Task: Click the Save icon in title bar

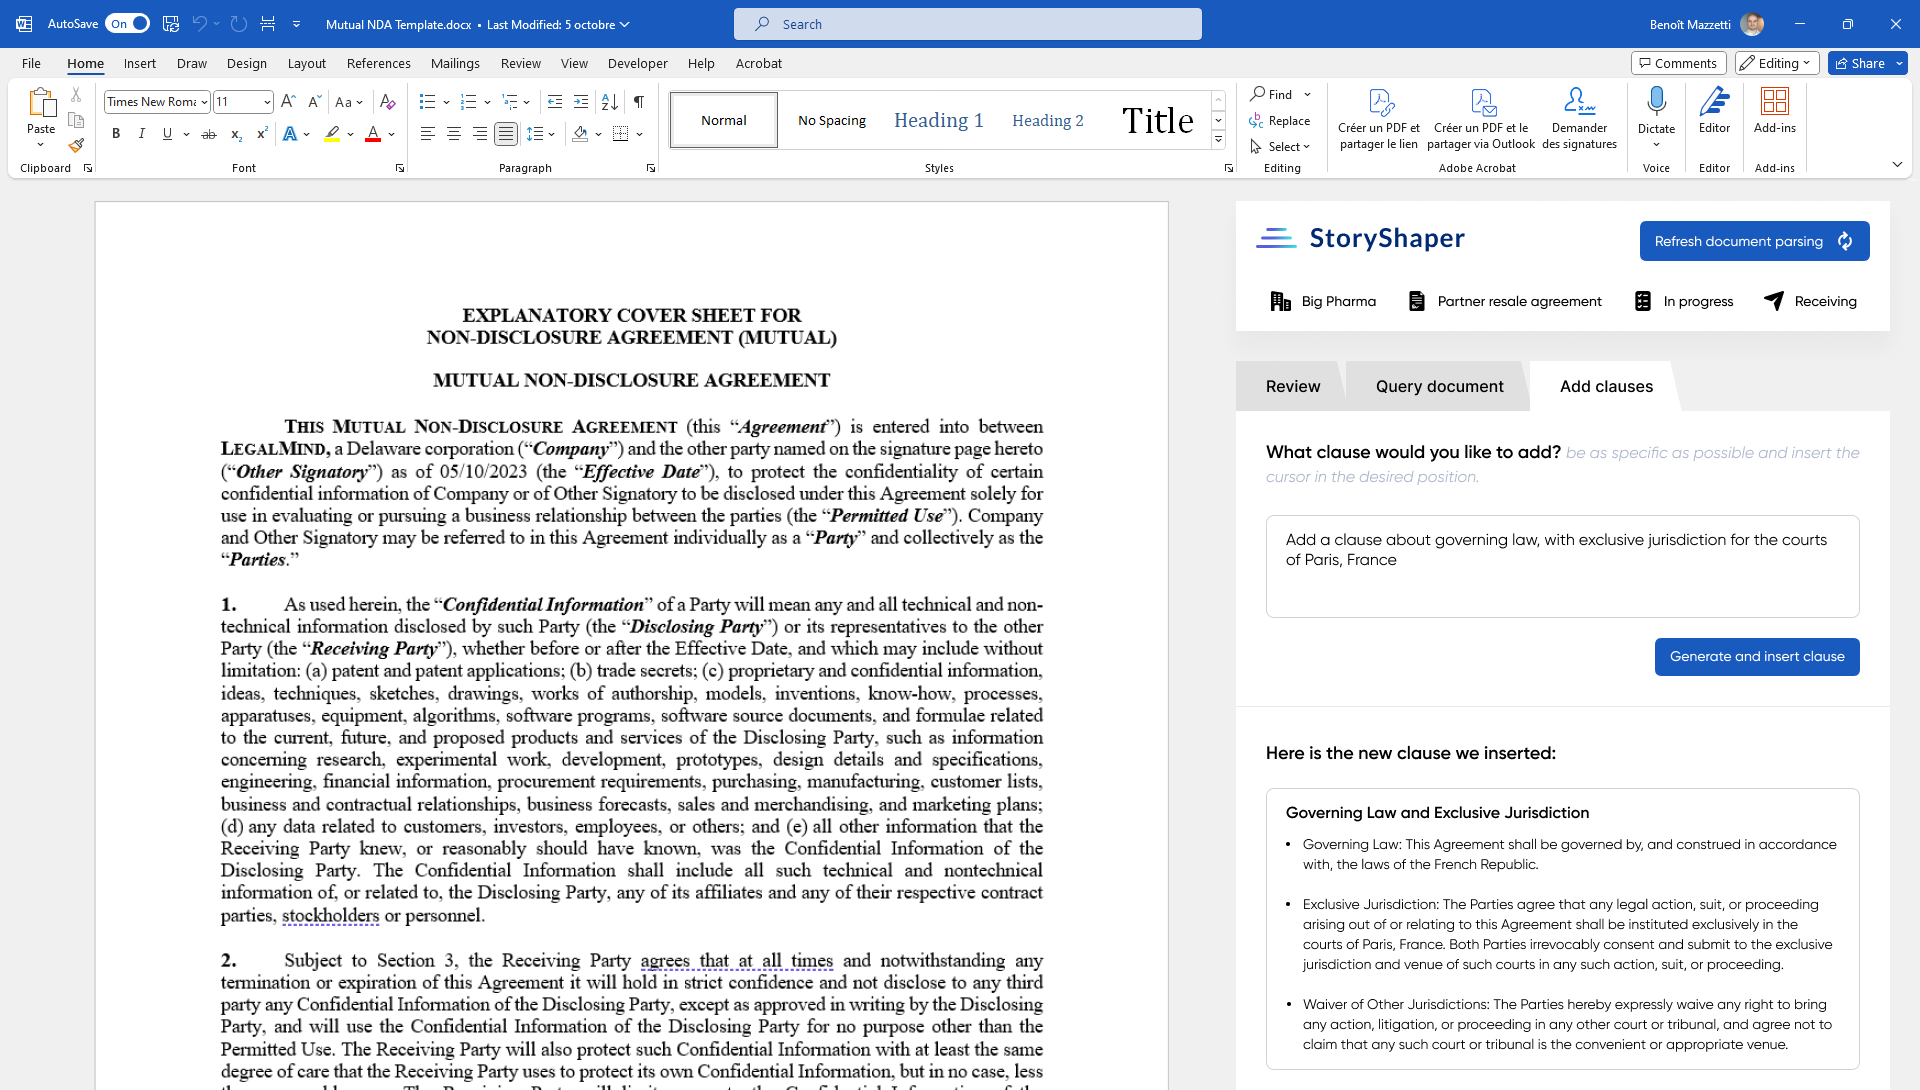Action: point(171,24)
